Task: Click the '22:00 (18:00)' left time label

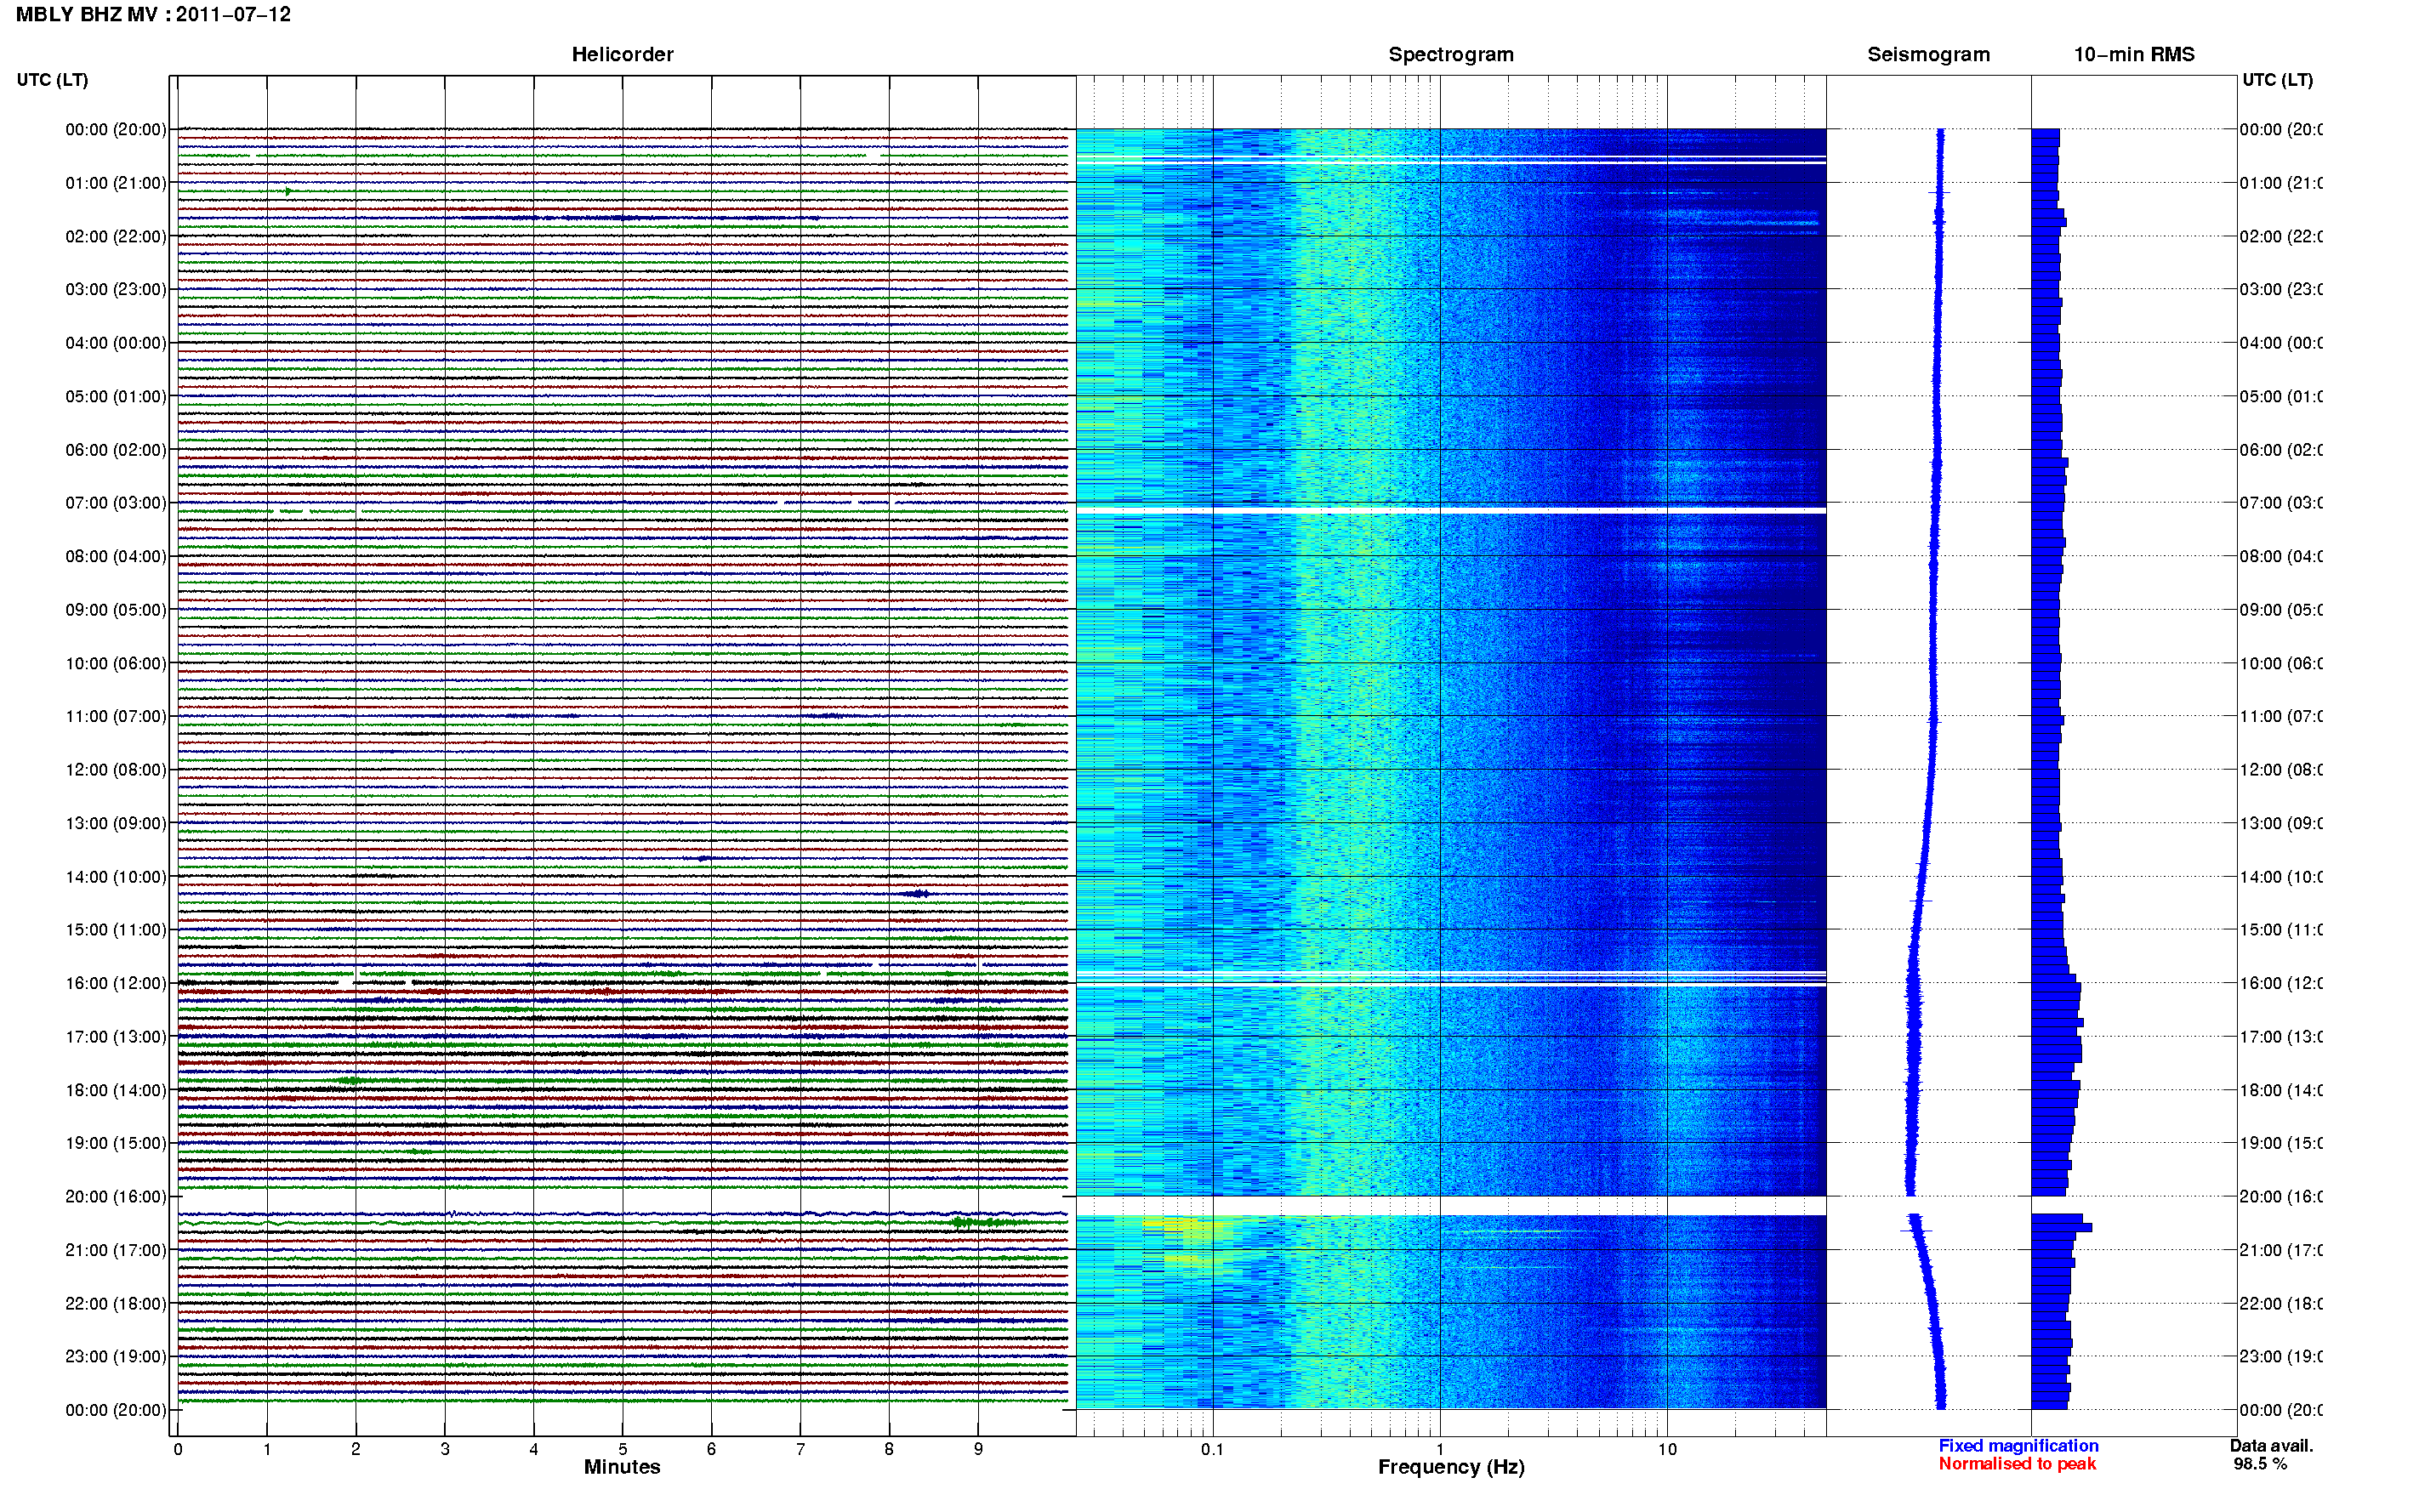Action: [x=116, y=1304]
